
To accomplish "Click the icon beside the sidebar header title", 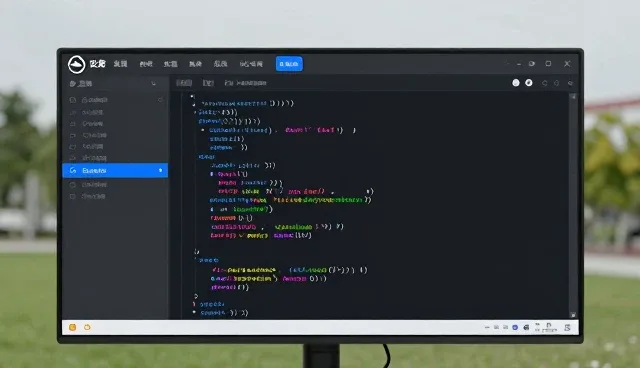I will coord(73,84).
